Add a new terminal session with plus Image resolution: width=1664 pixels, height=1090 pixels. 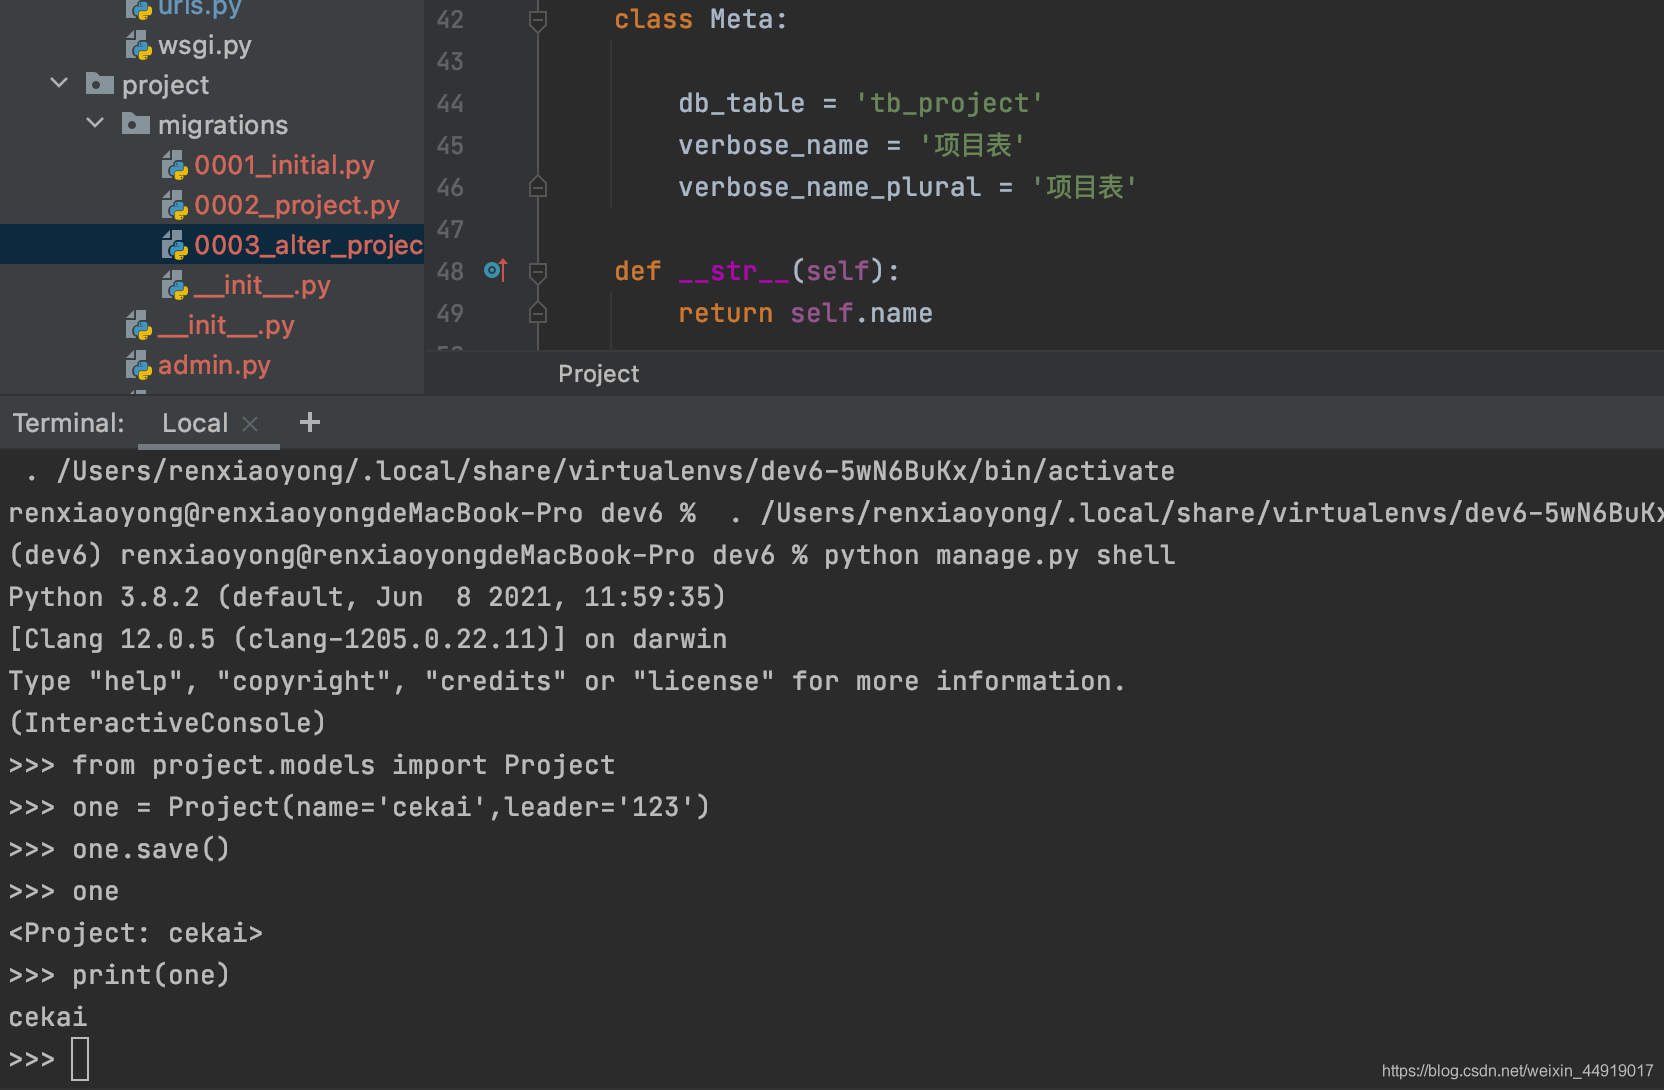310,422
